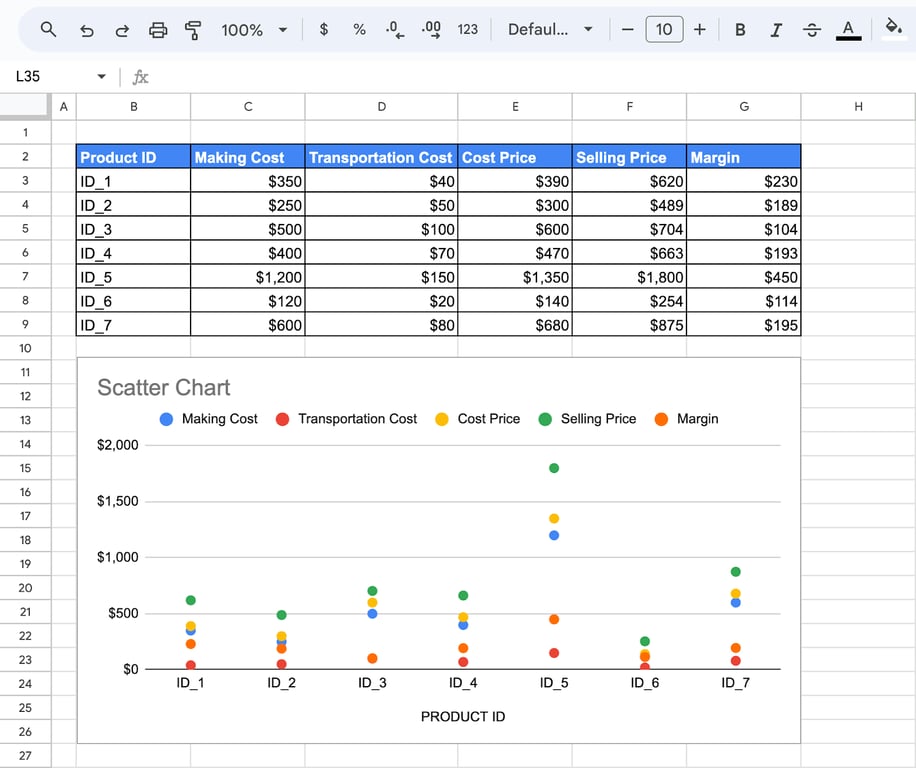Select cell containing ID_1
916x768 pixels.
point(133,181)
